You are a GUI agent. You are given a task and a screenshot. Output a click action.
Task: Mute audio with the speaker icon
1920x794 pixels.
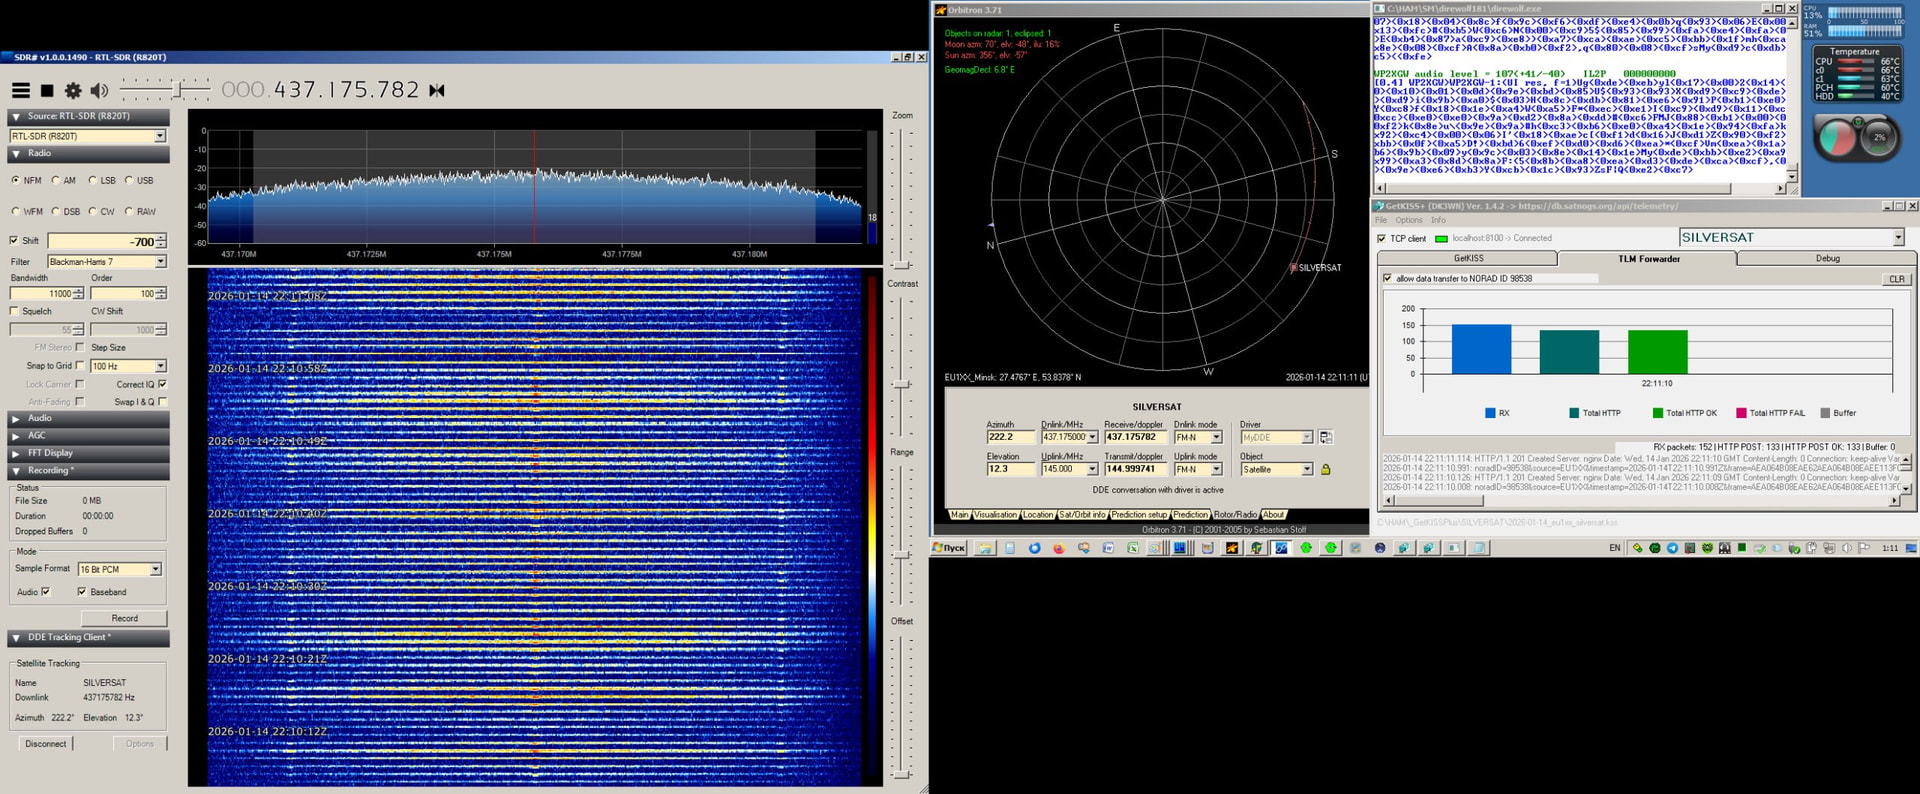tap(99, 90)
